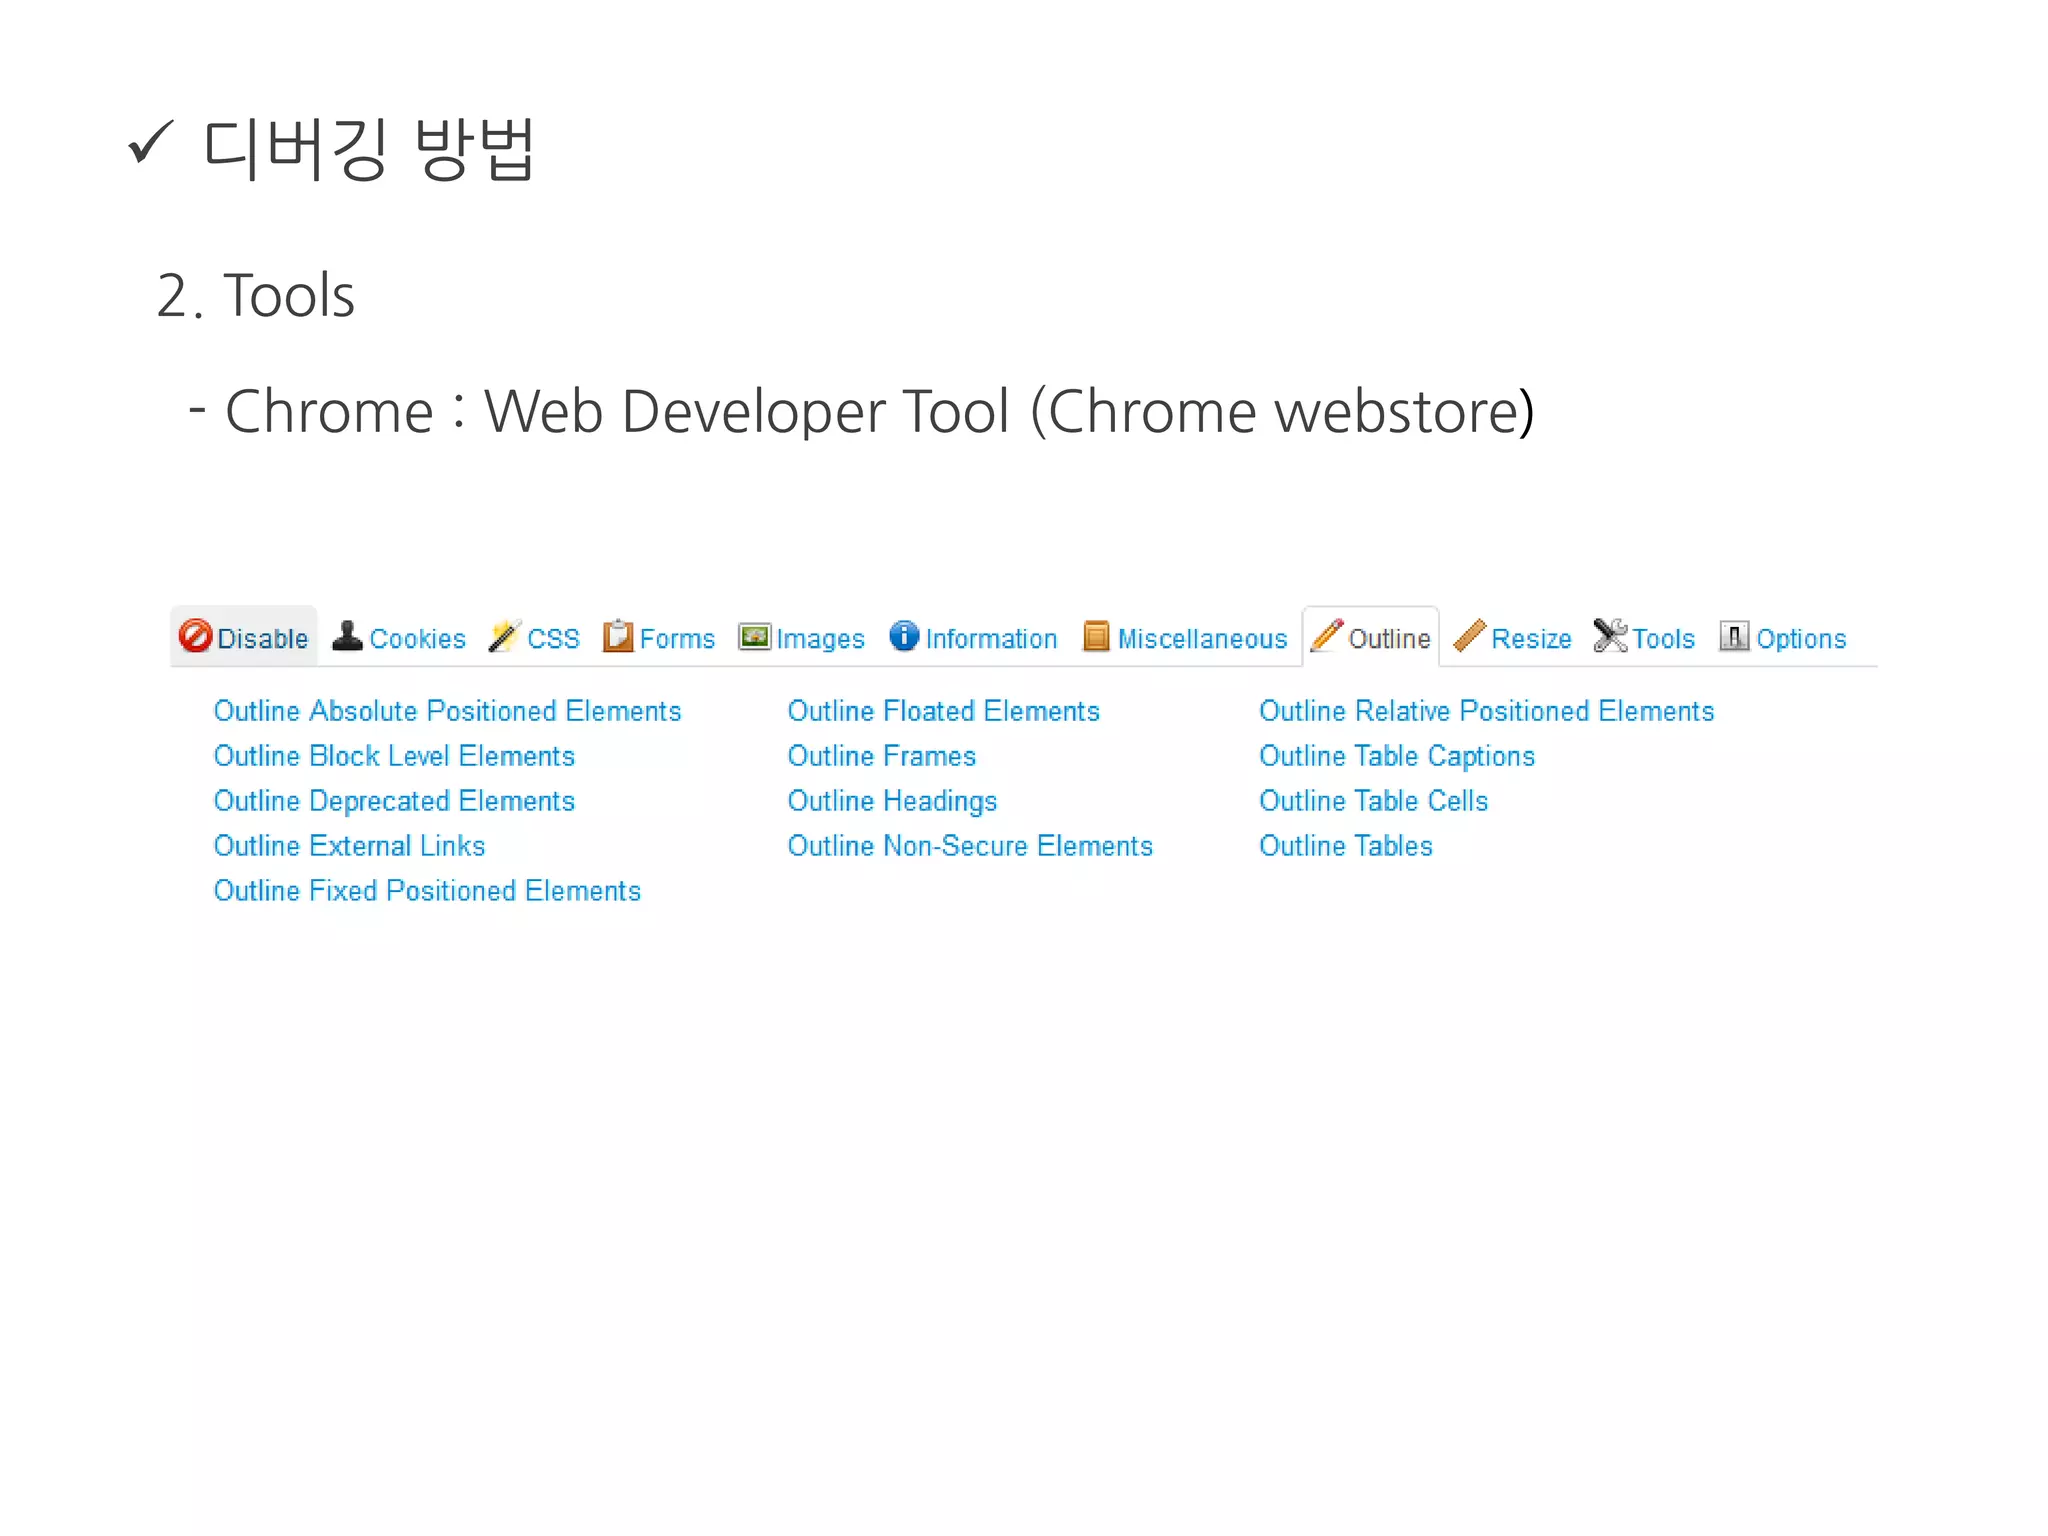Screen dimensions: 2048x1536
Task: Select Outline Headings link
Action: point(893,802)
